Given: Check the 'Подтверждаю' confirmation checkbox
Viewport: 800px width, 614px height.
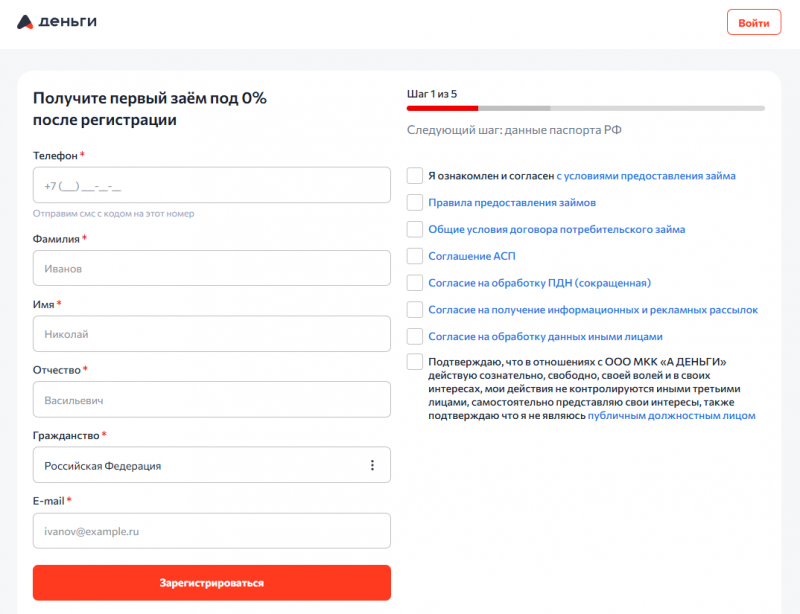Looking at the screenshot, I should click(415, 362).
